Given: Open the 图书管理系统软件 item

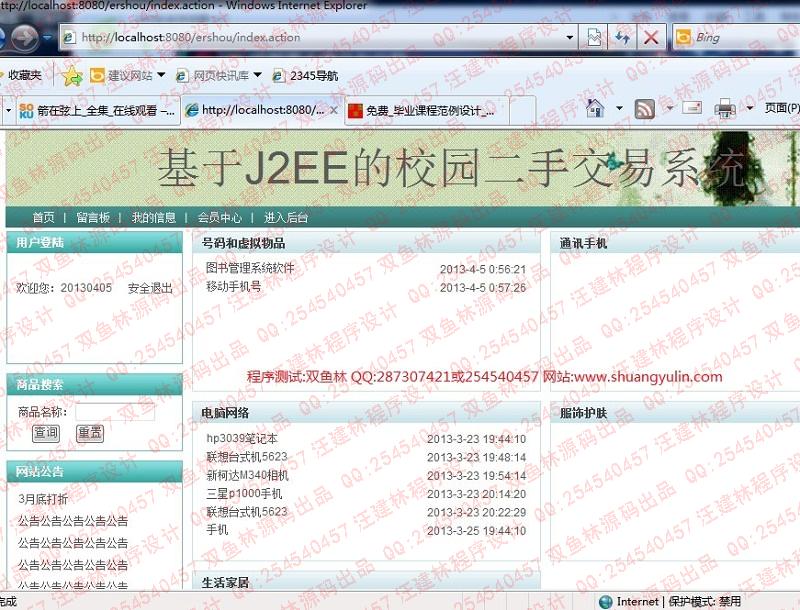Looking at the screenshot, I should (x=250, y=268).
